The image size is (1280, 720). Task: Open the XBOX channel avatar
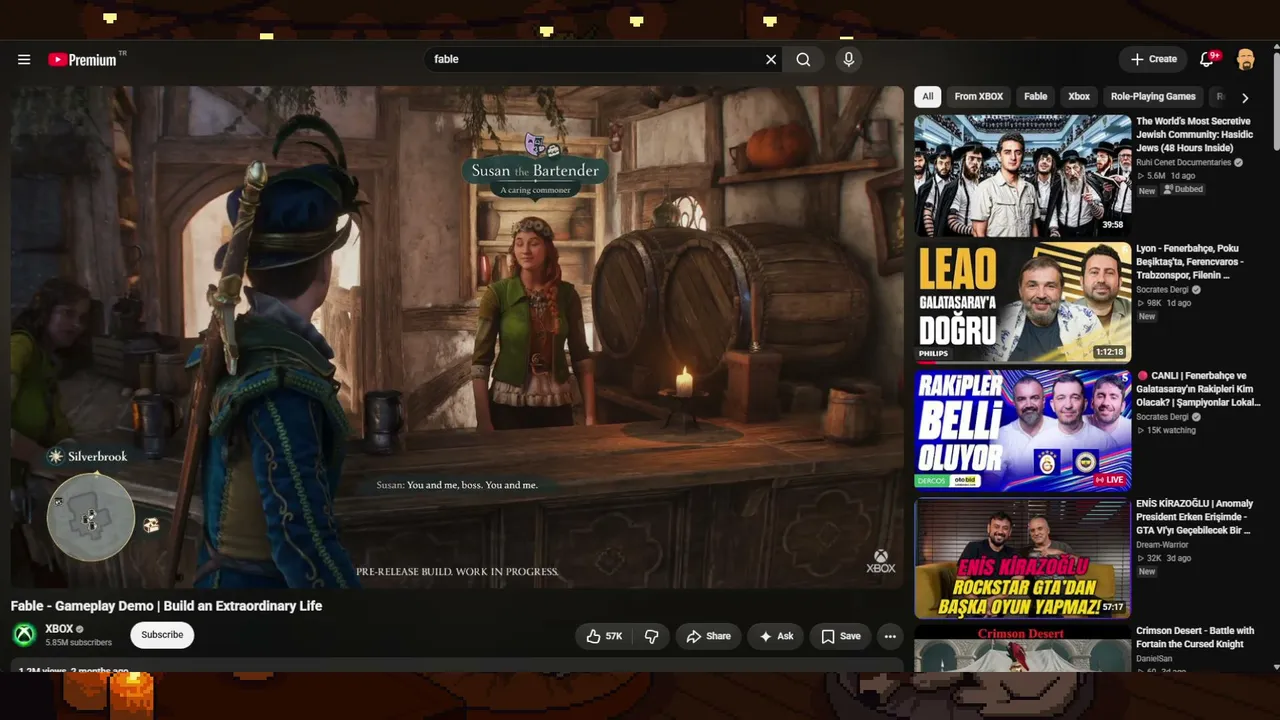(24, 635)
